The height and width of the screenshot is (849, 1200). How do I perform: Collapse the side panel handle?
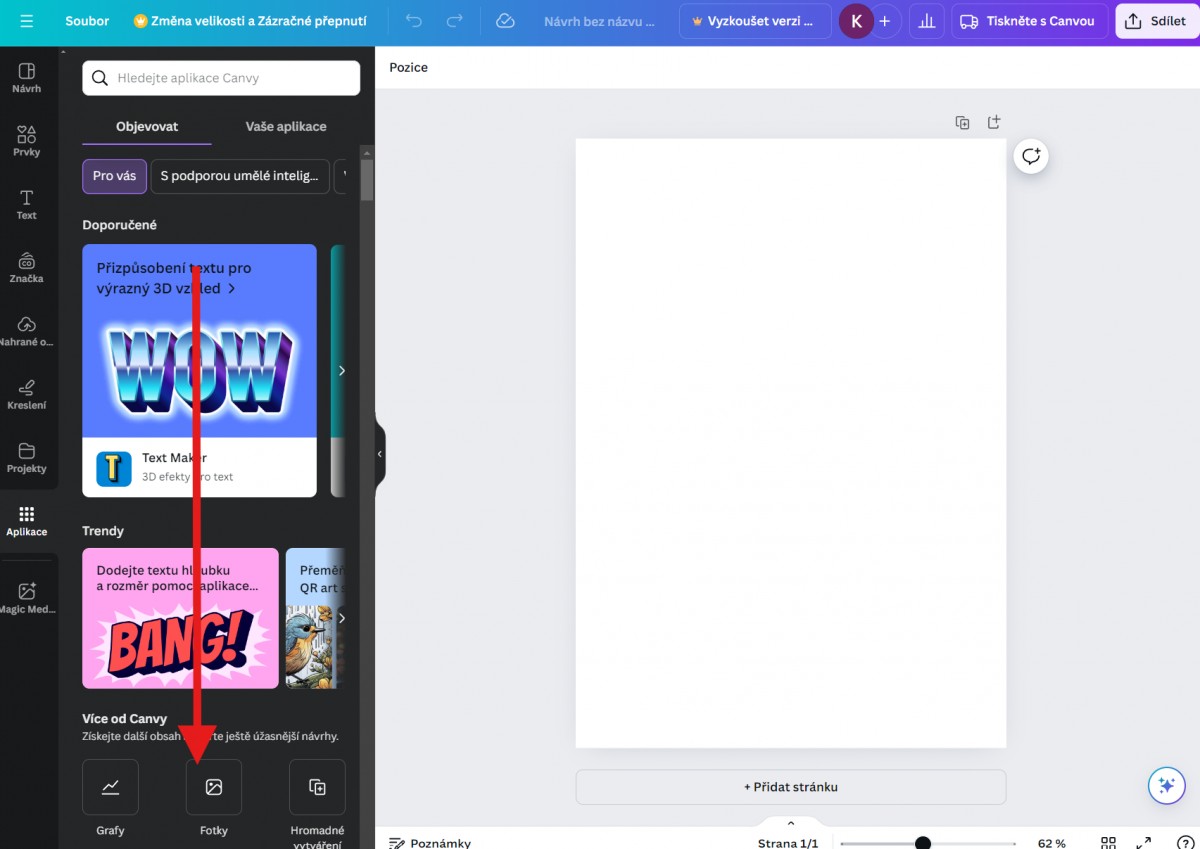[380, 454]
